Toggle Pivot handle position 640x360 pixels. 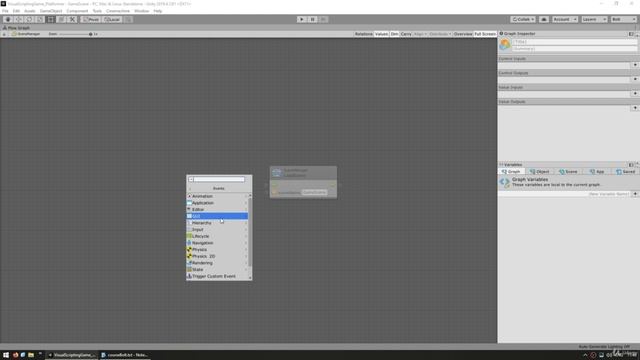coord(91,19)
